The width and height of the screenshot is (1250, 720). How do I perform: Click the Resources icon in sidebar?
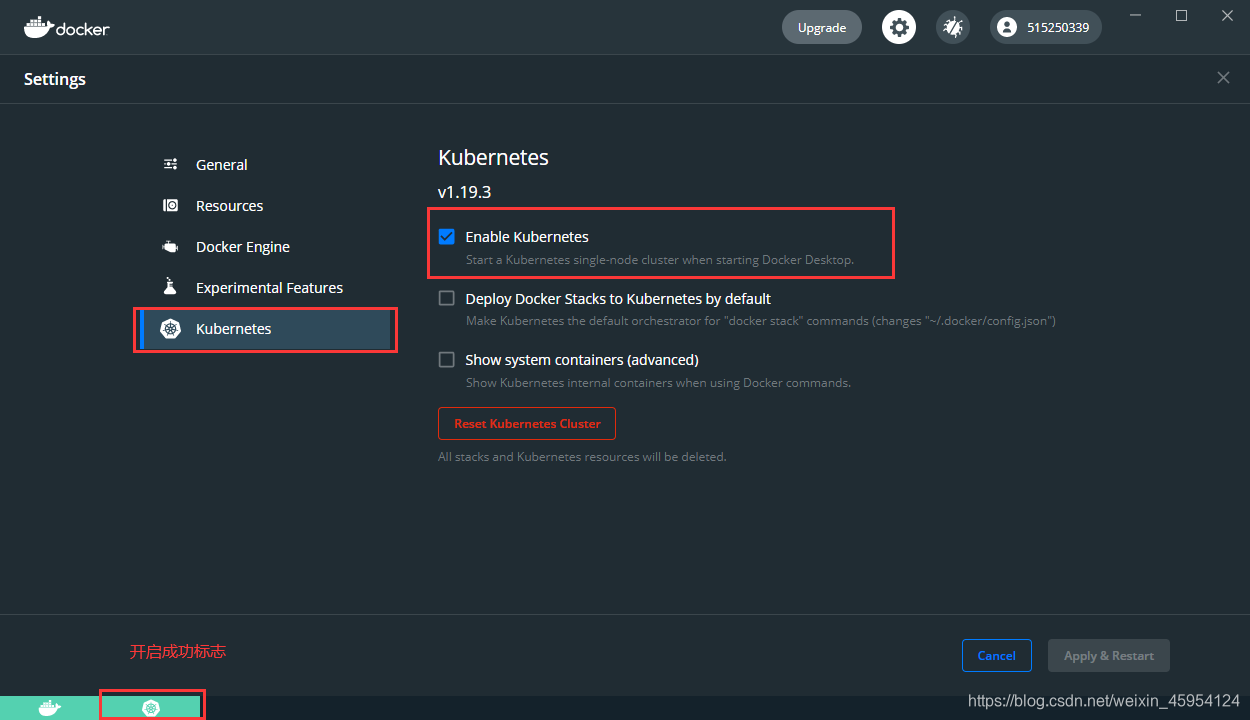click(171, 205)
